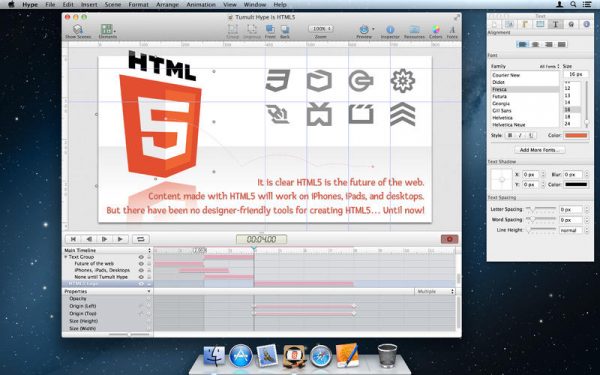The width and height of the screenshot is (600, 375).
Task: Open the Elements toolbar menu
Action: (x=108, y=29)
